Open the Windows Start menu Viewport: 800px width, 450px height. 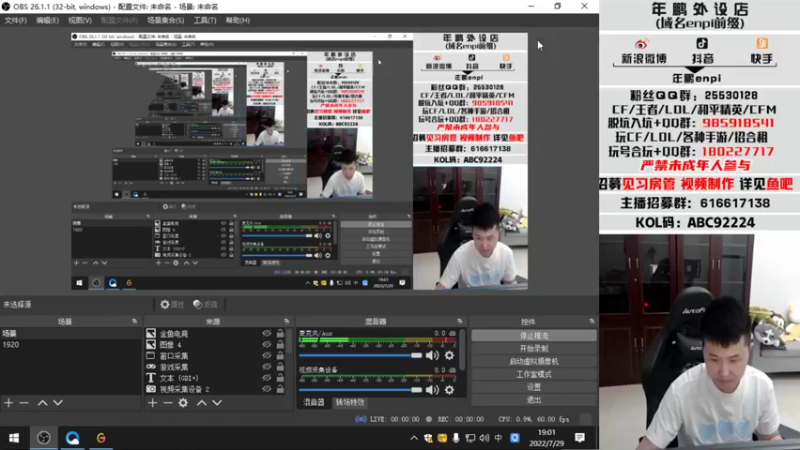(x=14, y=438)
